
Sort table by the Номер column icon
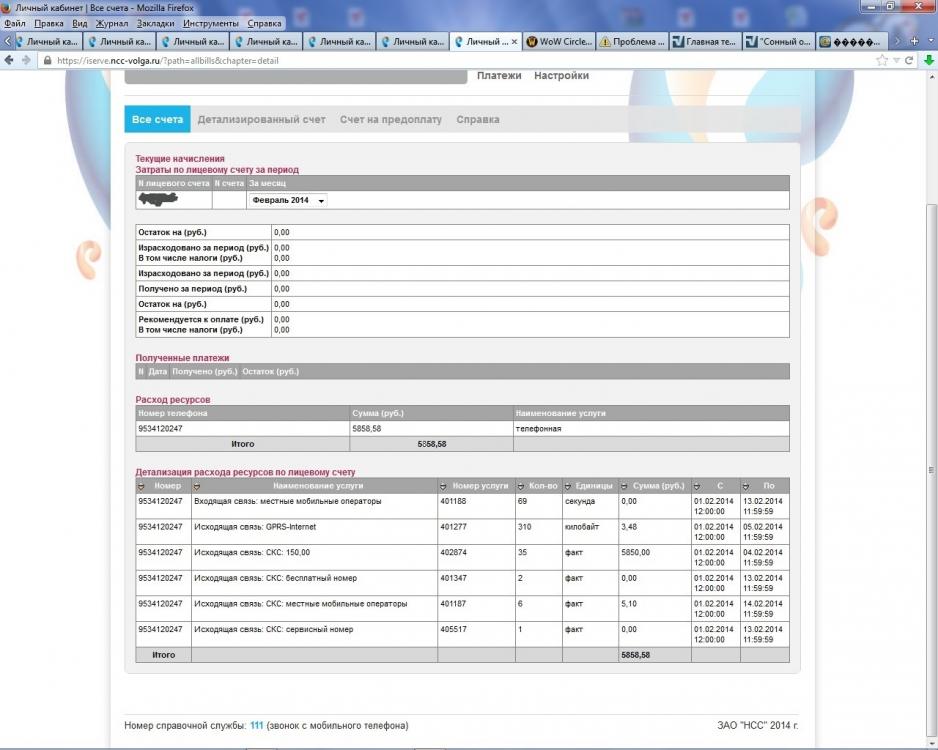(x=142, y=486)
